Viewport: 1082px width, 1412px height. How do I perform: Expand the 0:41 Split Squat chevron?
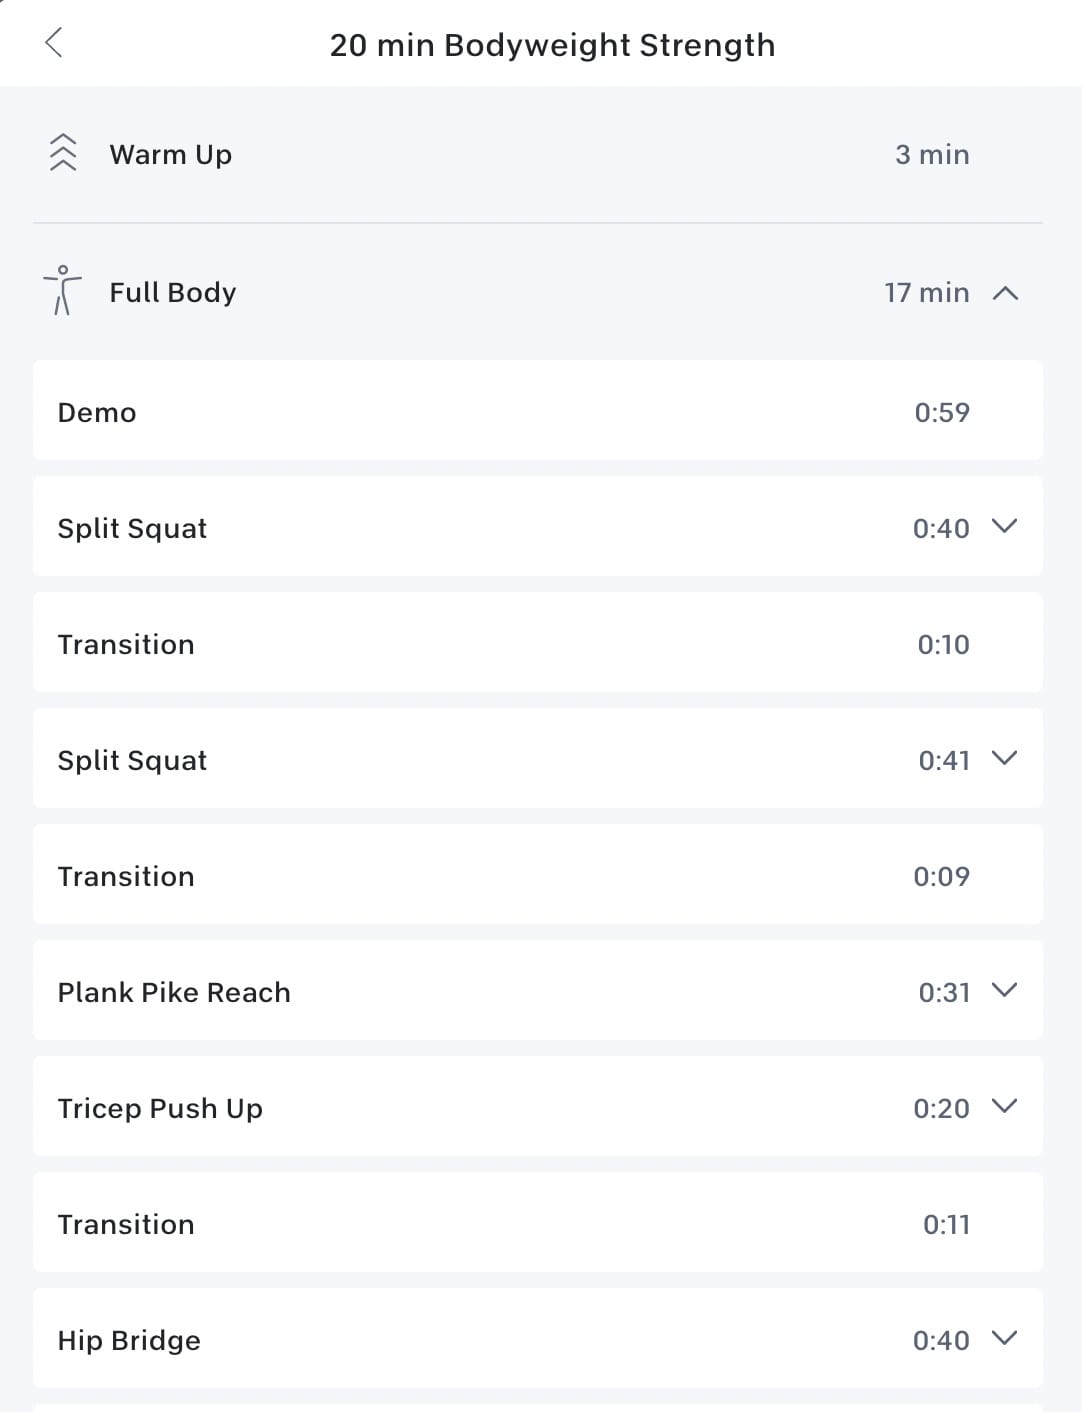pyautogui.click(x=1004, y=758)
